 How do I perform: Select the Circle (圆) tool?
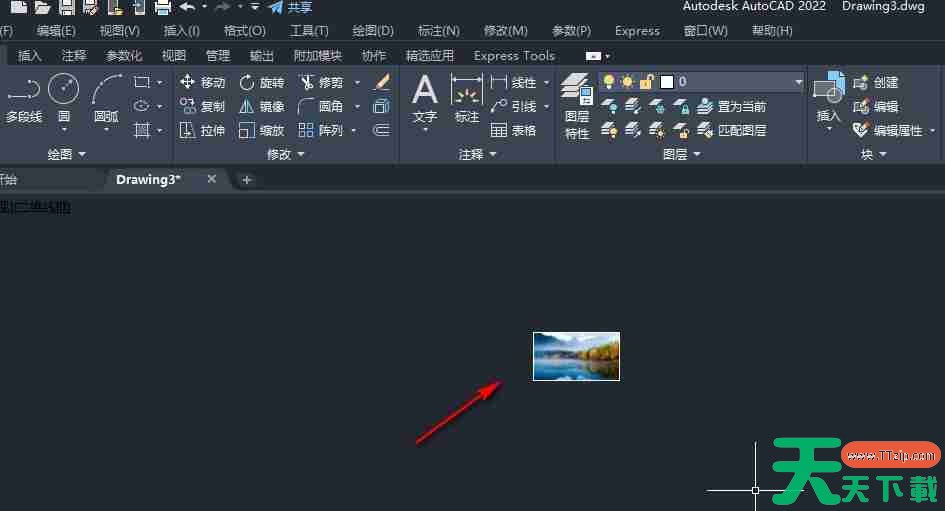pos(63,99)
